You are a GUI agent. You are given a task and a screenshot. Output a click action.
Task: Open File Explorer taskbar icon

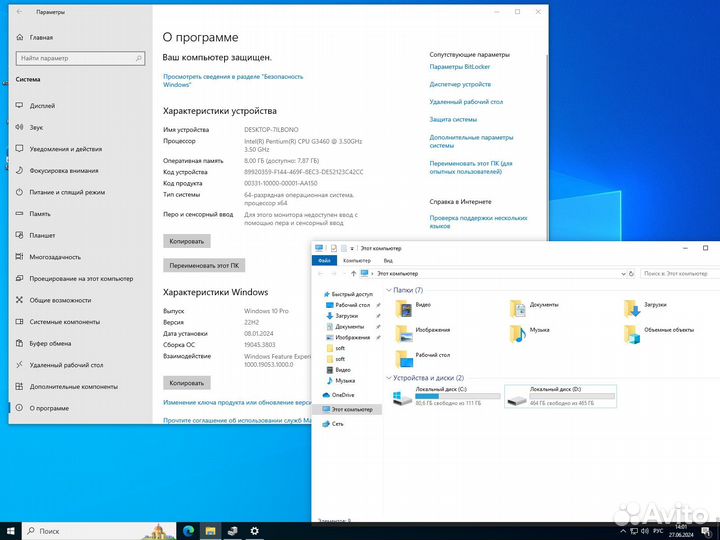pyautogui.click(x=210, y=531)
